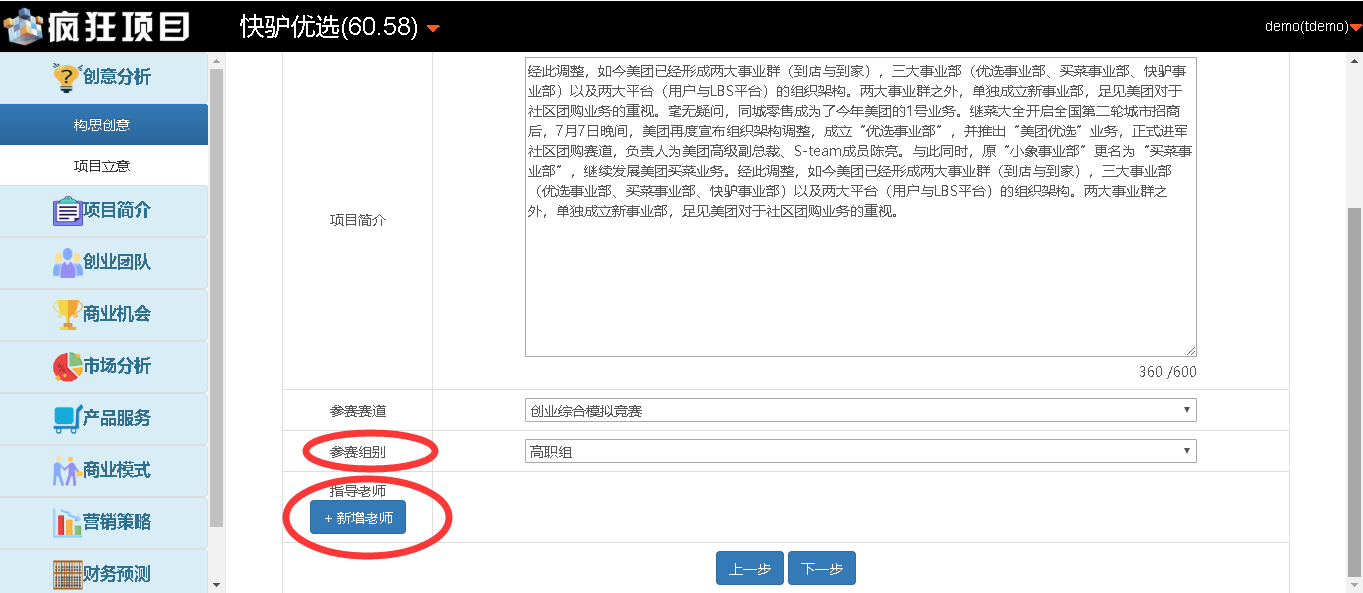This screenshot has height=593, width=1363.
Task: Click the sidebar scrollbar up arrow
Action: (216, 60)
